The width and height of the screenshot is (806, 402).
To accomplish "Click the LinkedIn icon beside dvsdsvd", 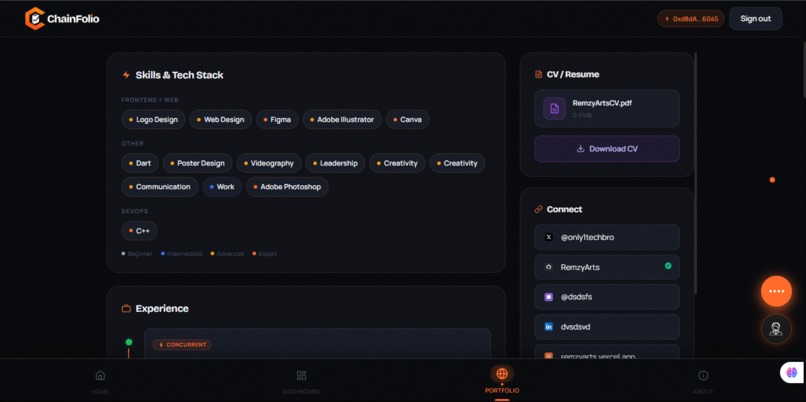I will pos(548,326).
